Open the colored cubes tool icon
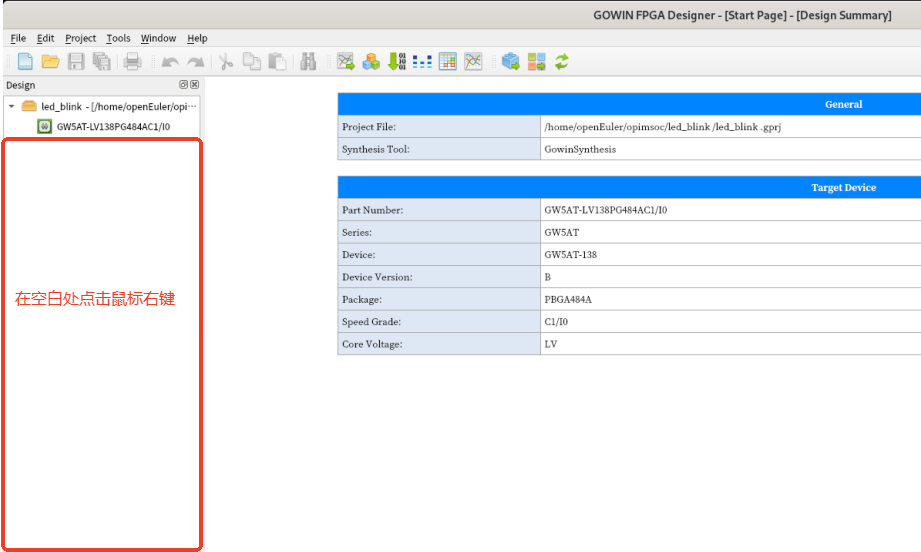The image size is (921, 552). (371, 61)
